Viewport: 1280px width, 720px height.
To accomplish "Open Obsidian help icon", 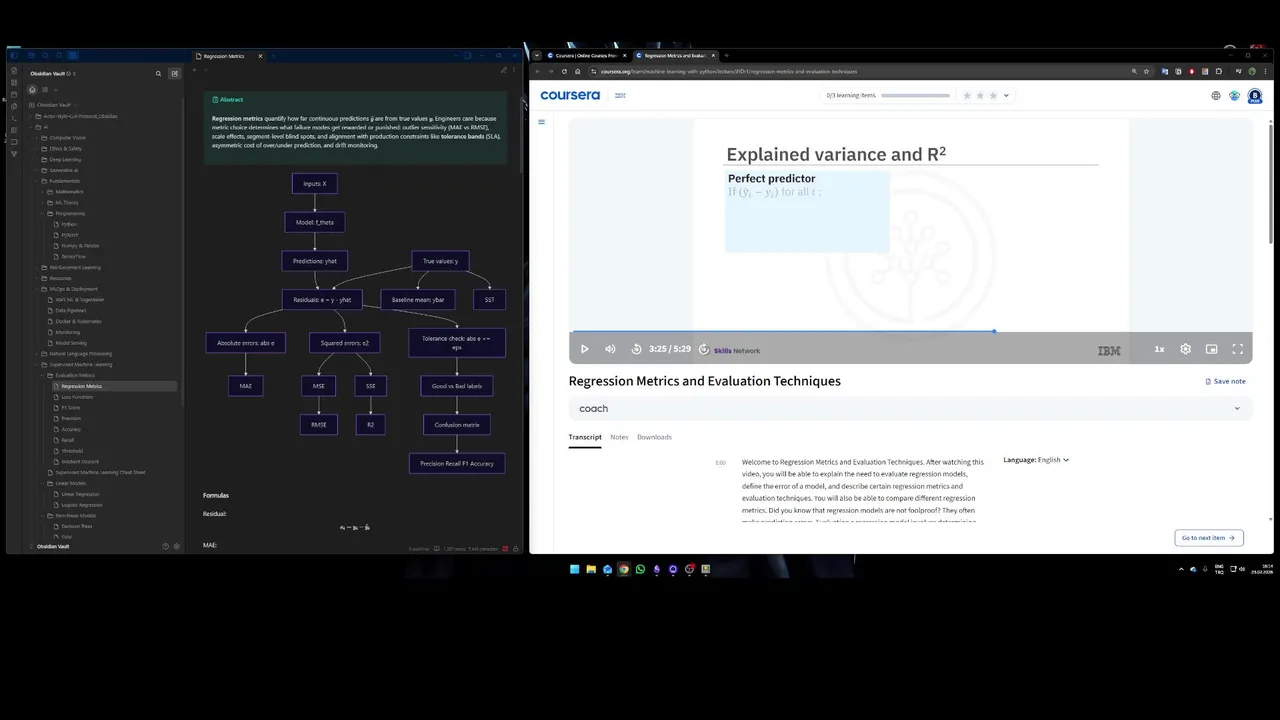I will point(165,546).
